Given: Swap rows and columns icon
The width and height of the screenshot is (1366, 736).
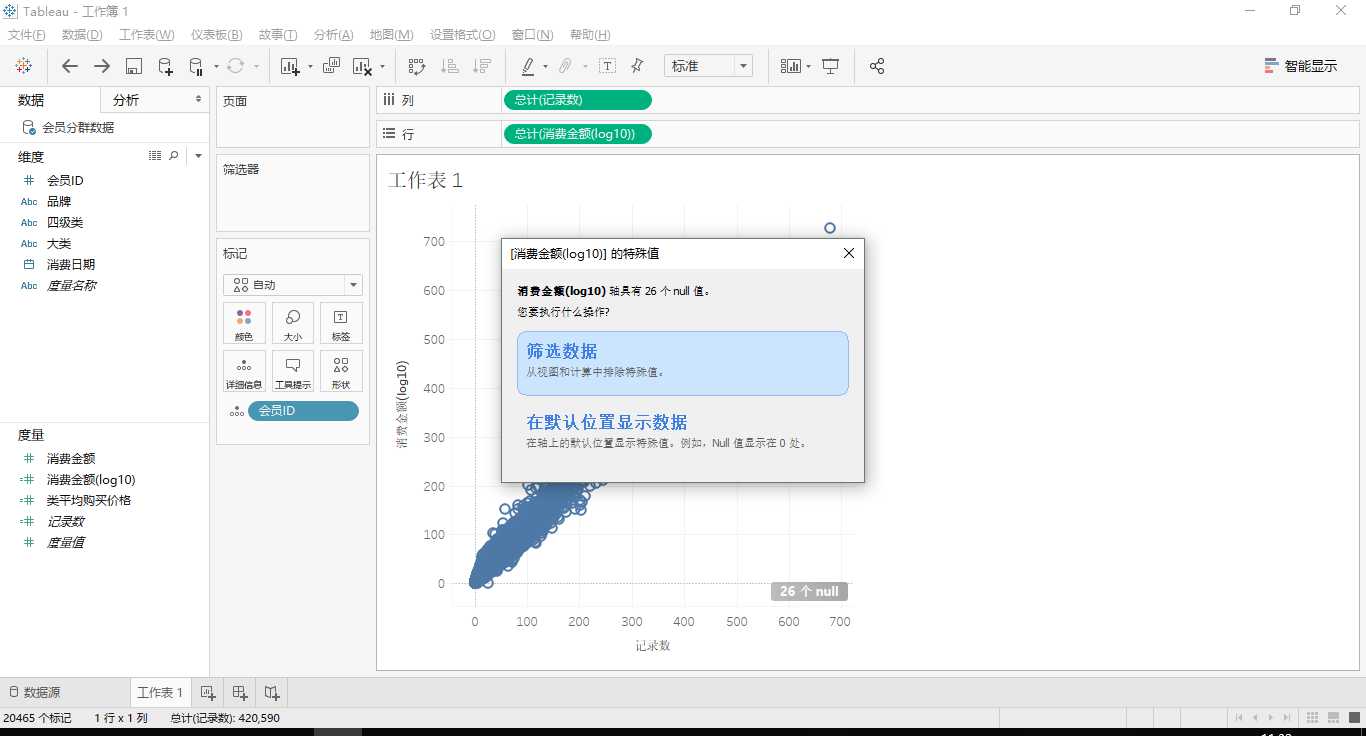Looking at the screenshot, I should [417, 66].
